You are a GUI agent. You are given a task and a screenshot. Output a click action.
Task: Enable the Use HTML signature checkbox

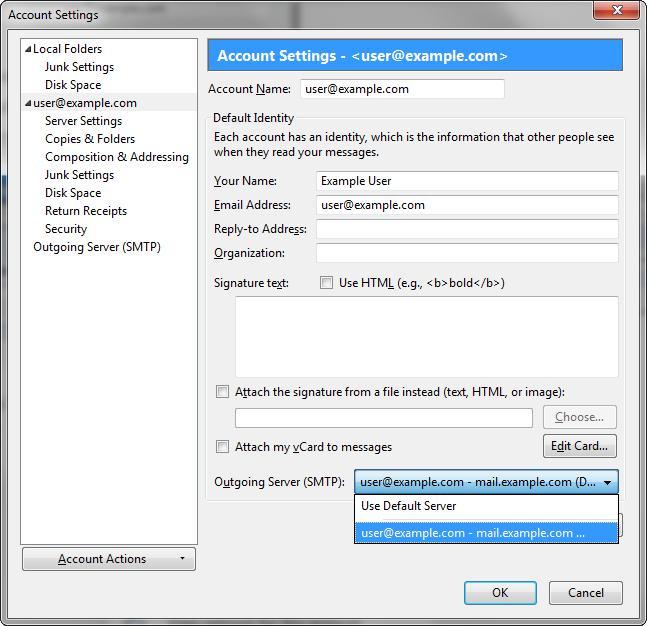(x=326, y=283)
